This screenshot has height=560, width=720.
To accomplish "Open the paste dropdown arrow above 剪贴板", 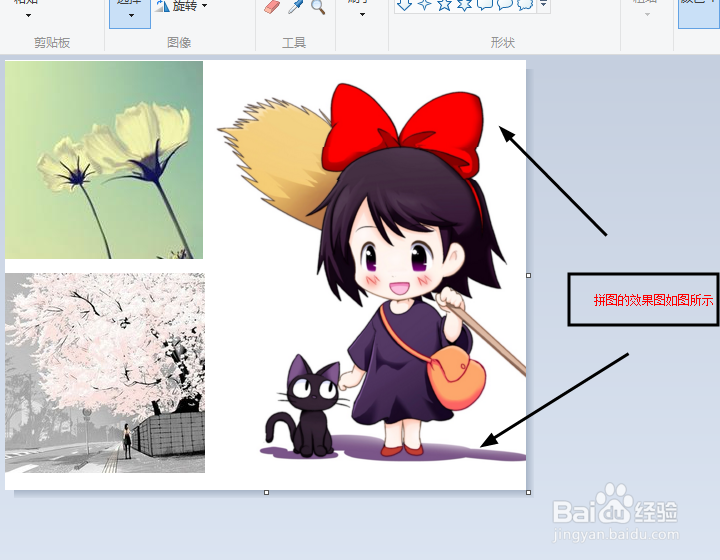I will point(28,16).
